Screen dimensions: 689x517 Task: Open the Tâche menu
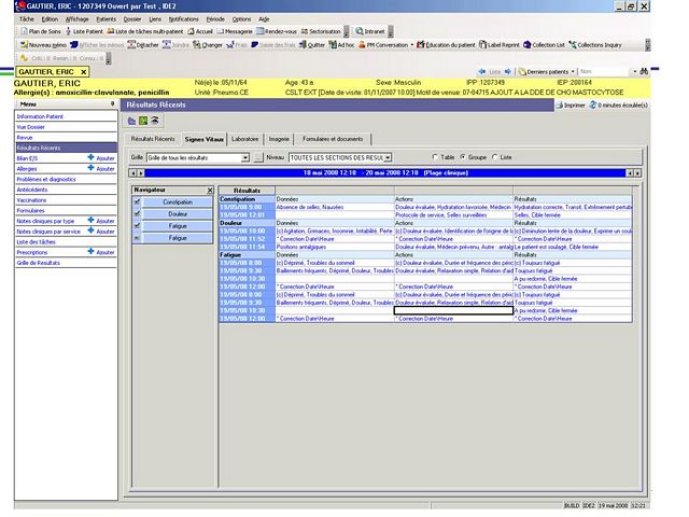click(x=26, y=19)
